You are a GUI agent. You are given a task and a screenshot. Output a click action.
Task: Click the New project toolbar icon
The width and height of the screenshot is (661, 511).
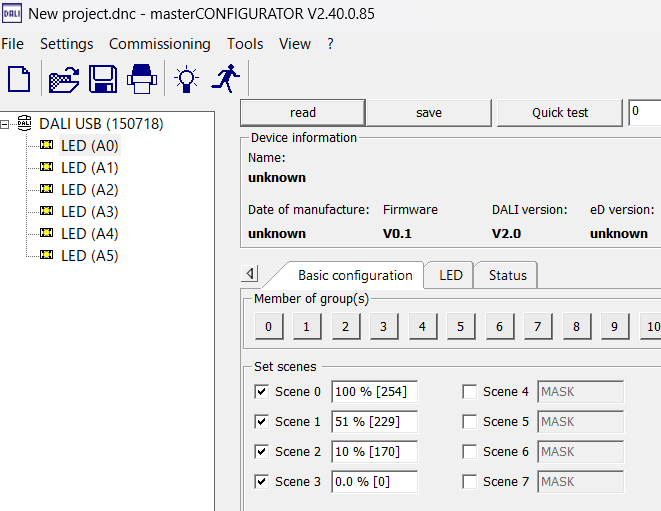[19, 78]
